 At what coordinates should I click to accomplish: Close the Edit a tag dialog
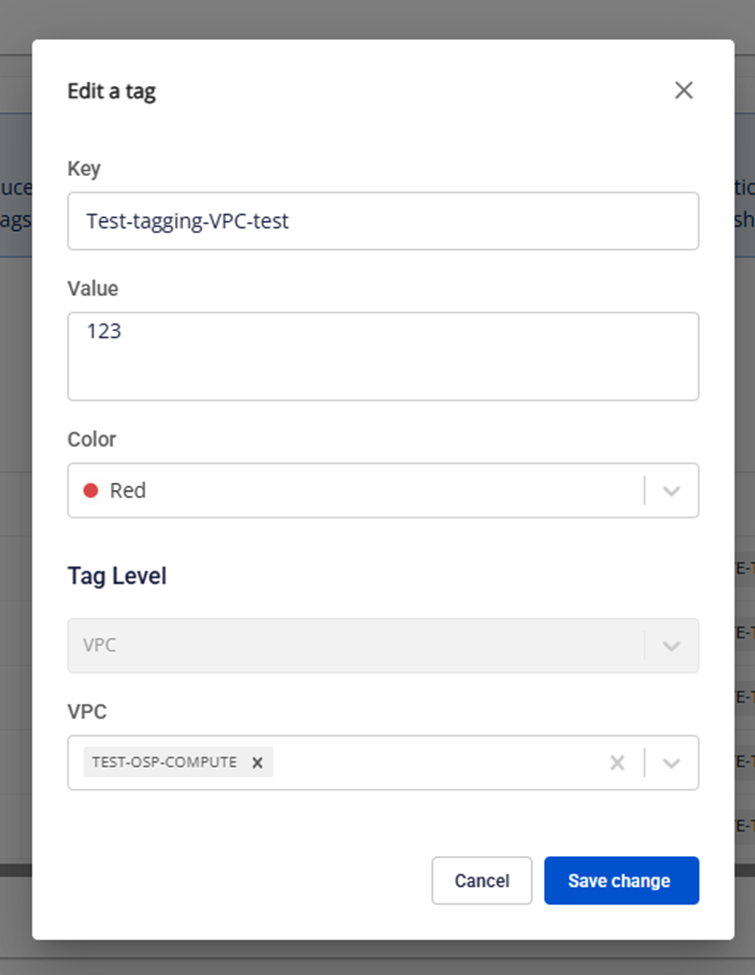click(683, 91)
